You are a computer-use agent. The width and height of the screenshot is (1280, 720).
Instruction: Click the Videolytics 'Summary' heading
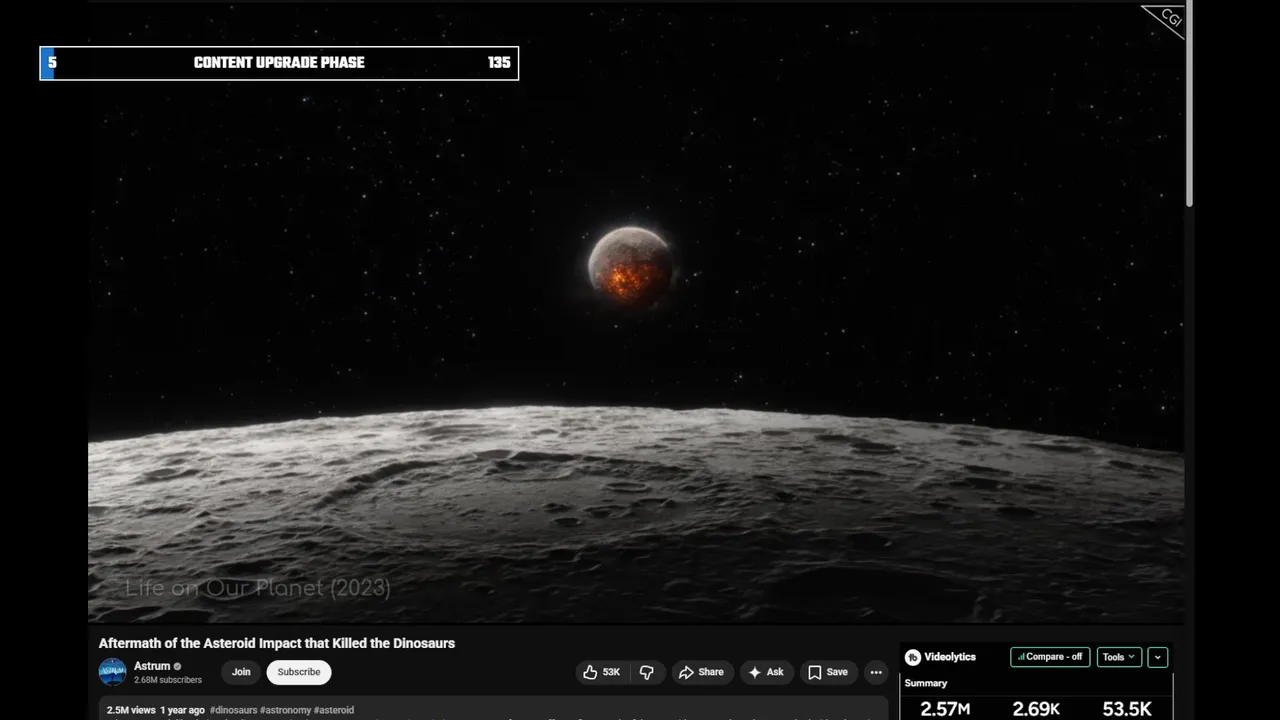[926, 683]
